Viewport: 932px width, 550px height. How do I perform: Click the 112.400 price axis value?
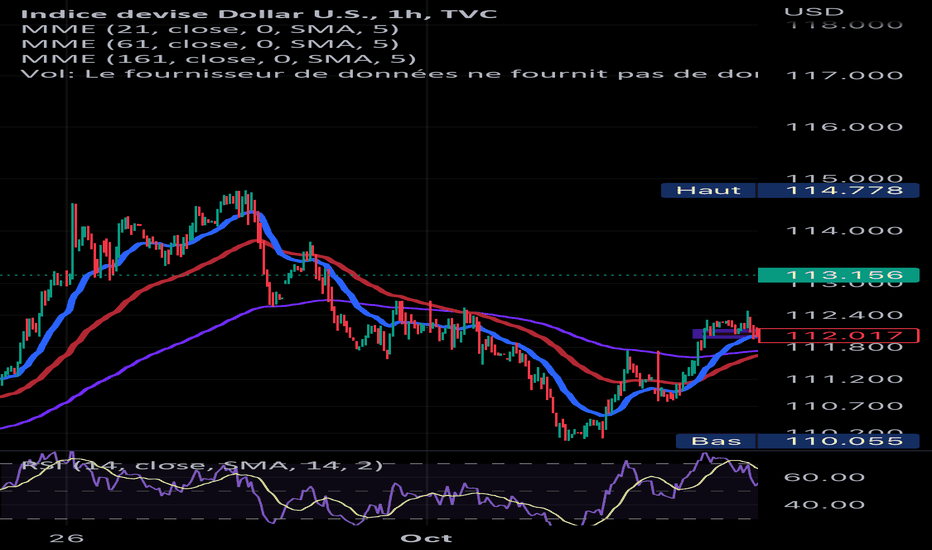click(x=845, y=315)
